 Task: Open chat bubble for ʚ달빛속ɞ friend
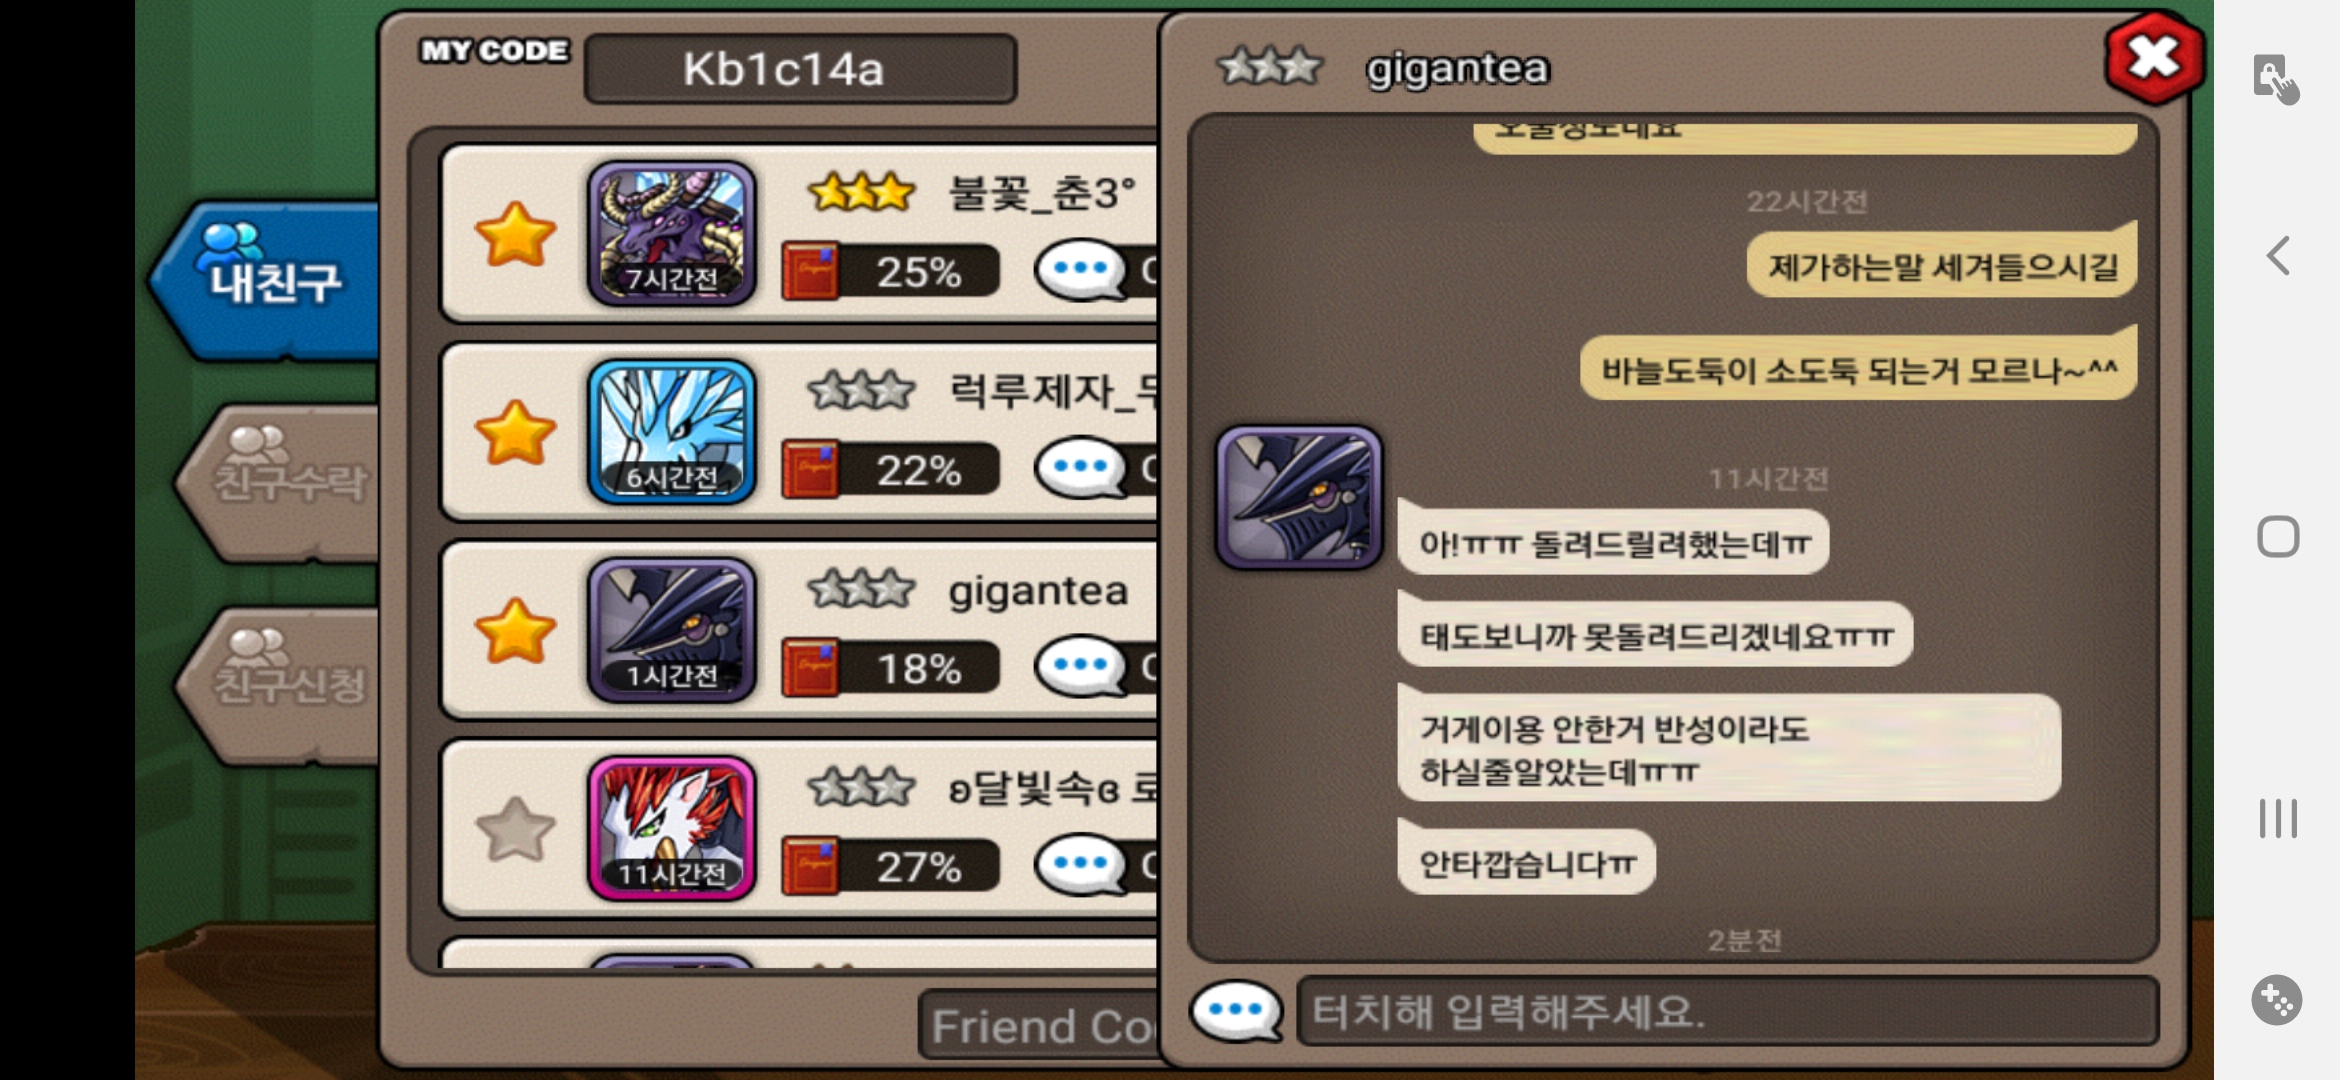tap(1081, 863)
